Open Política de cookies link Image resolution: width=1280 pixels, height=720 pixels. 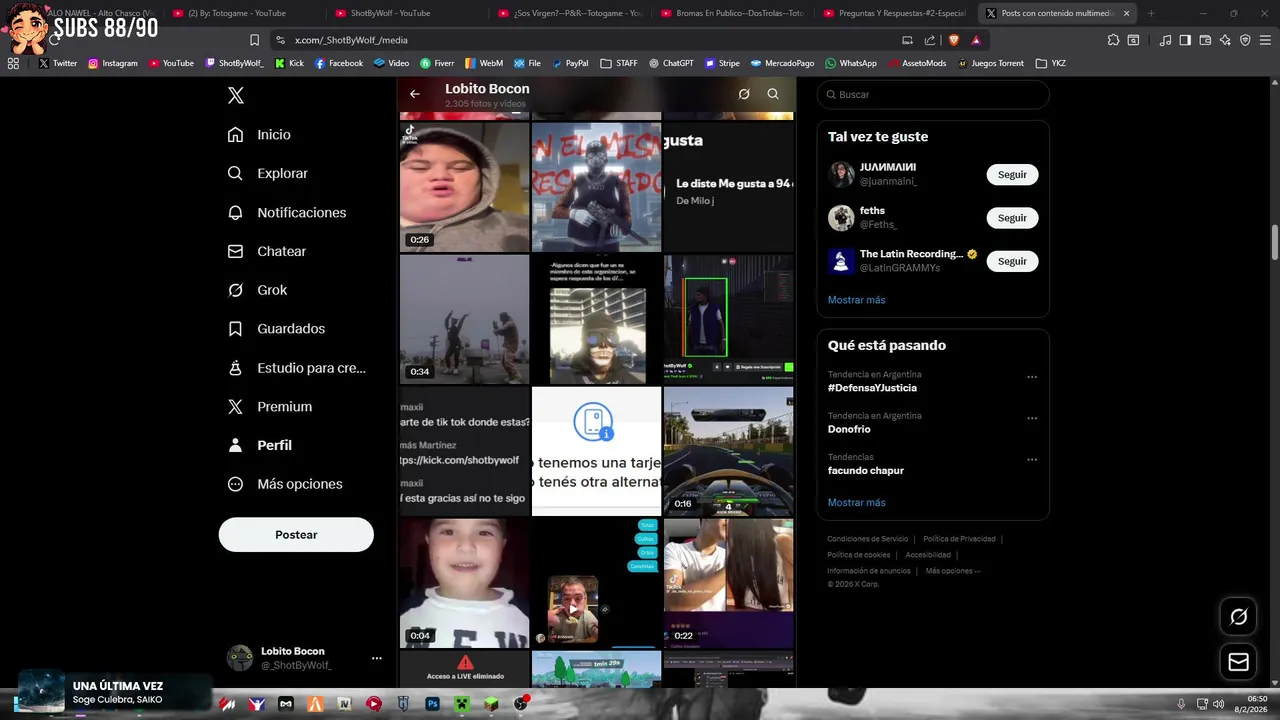[858, 555]
